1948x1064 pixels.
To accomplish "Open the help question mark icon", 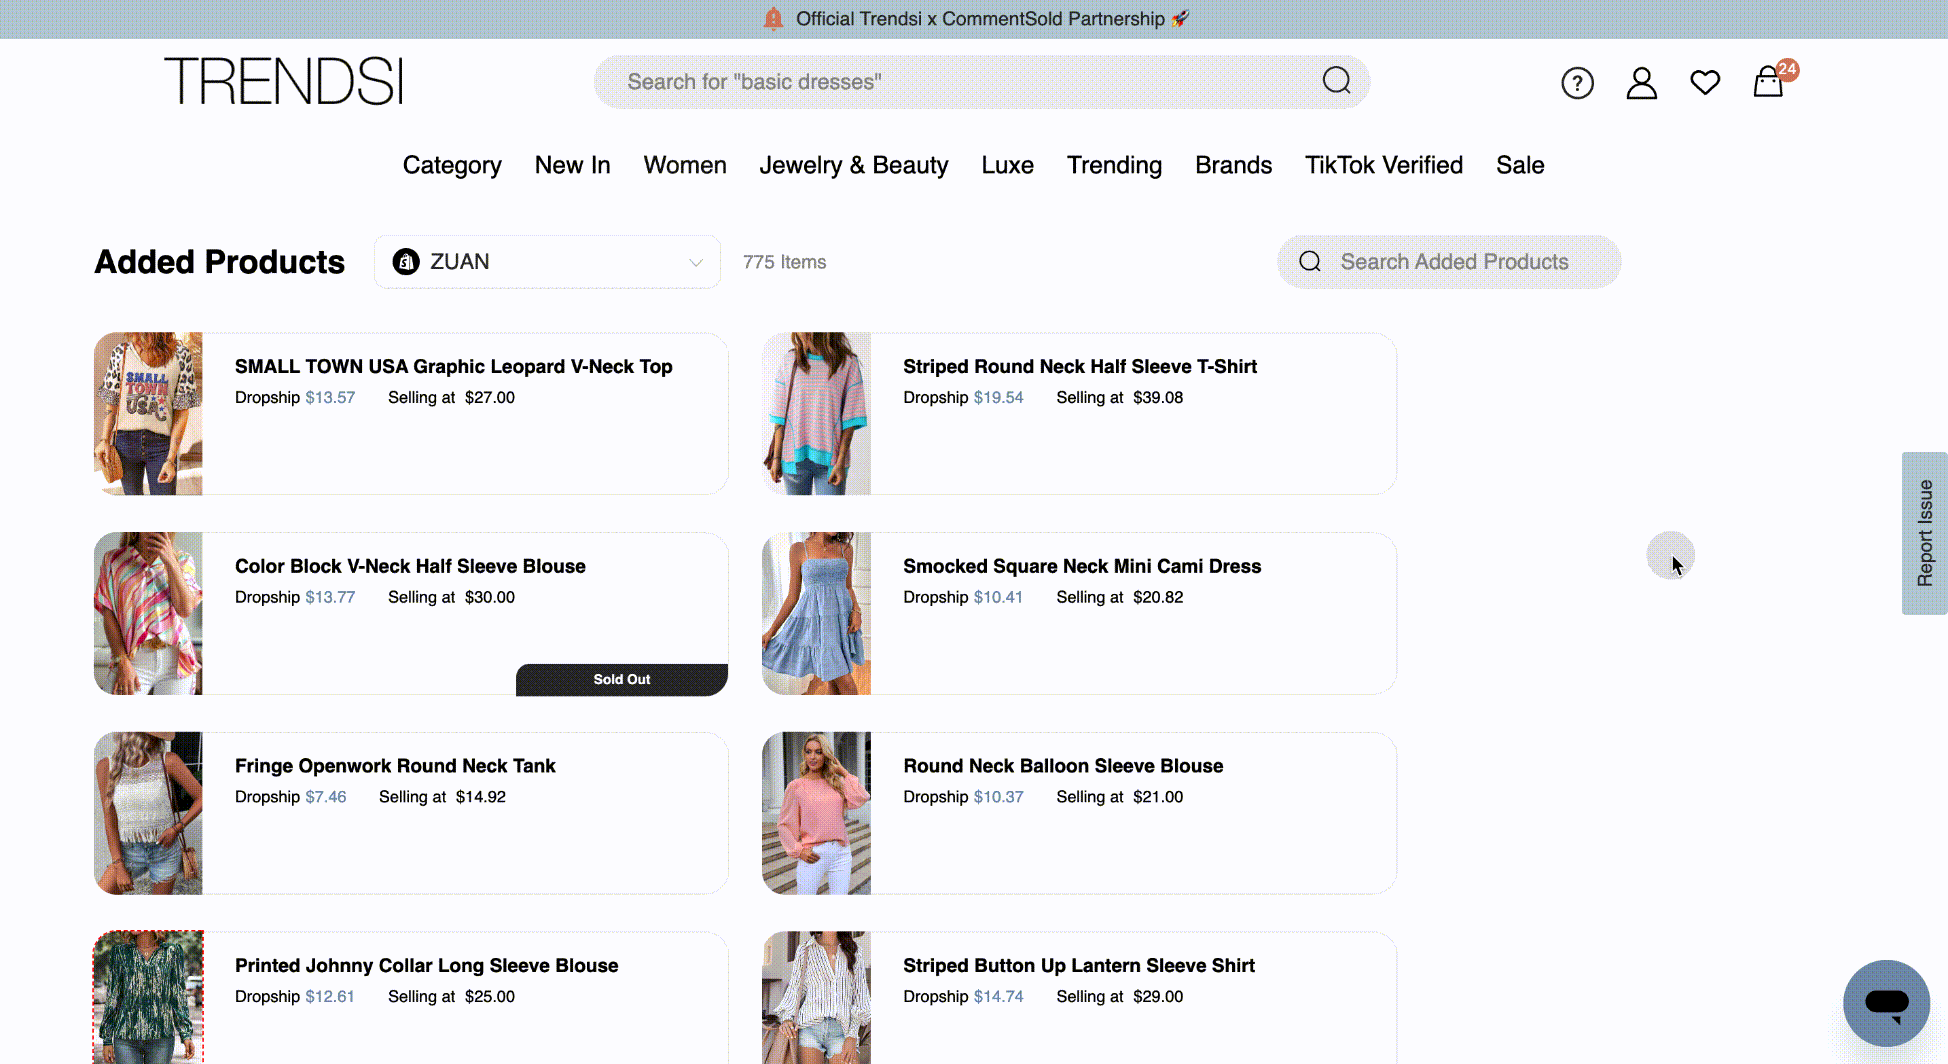I will (x=1577, y=82).
